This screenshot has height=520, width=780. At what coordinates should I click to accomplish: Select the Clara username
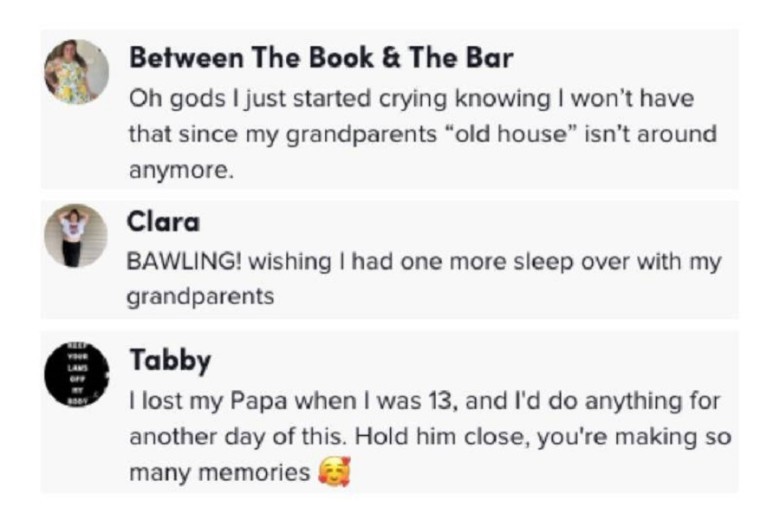click(x=163, y=221)
